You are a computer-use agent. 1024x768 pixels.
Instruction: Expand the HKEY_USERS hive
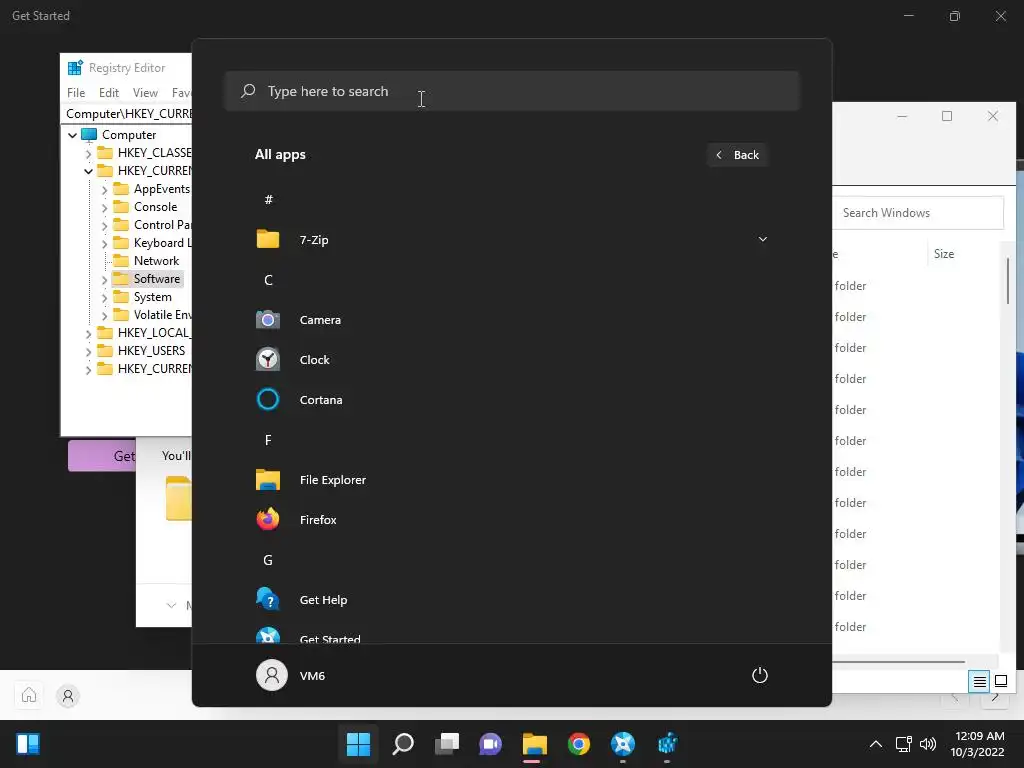tap(88, 351)
